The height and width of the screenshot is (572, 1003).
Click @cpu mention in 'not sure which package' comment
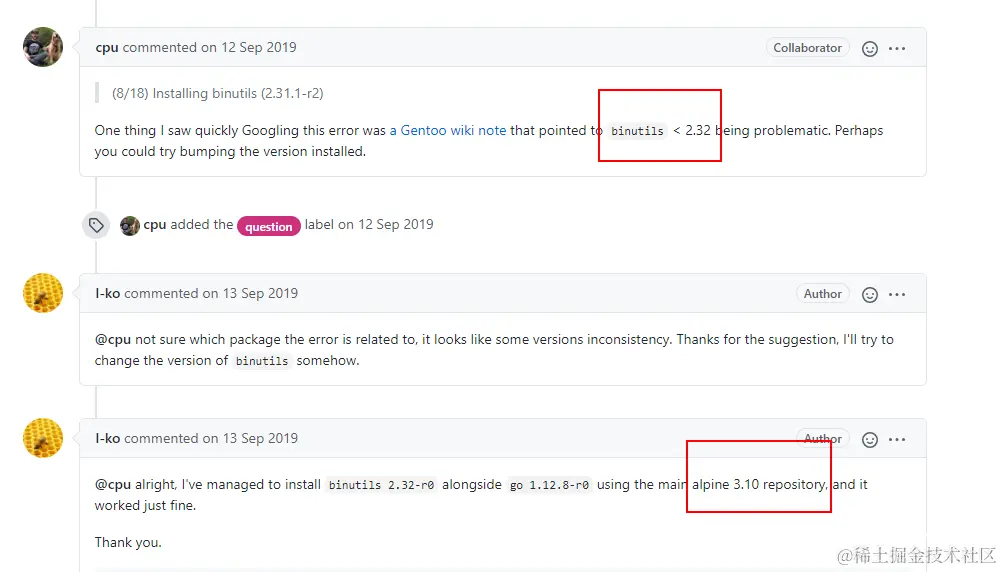(113, 340)
